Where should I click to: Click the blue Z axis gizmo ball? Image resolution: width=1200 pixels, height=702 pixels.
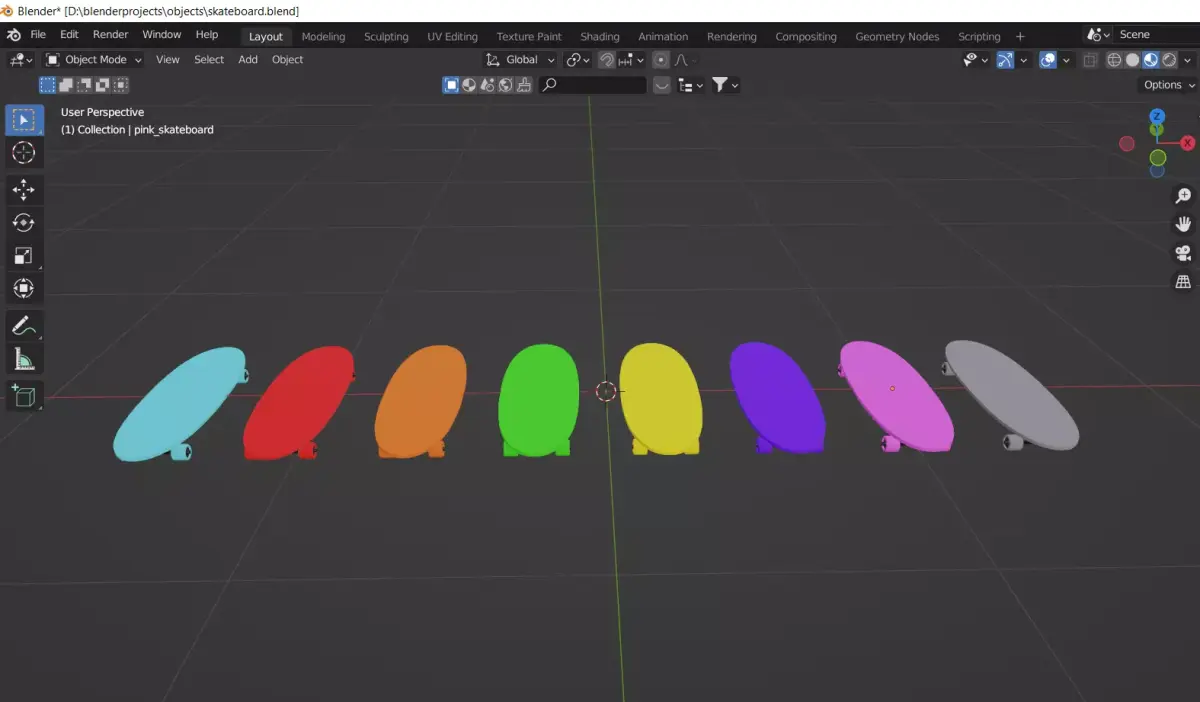click(x=1157, y=116)
